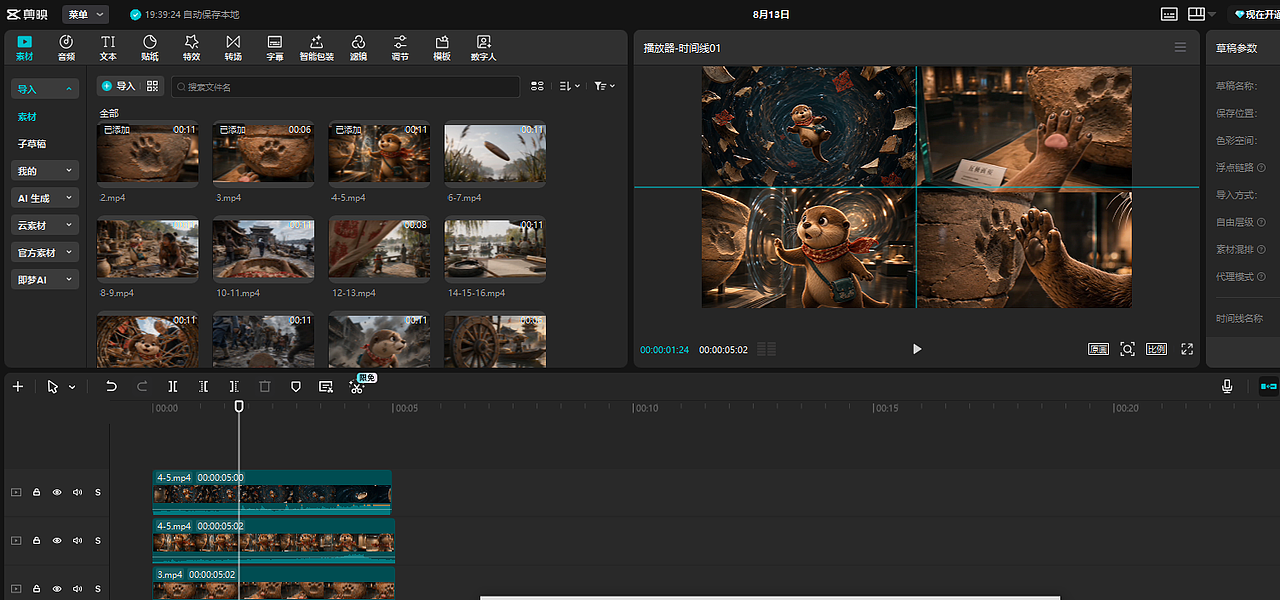1280x600 pixels.
Task: Open the 贴纸 stickers tab
Action: [150, 48]
